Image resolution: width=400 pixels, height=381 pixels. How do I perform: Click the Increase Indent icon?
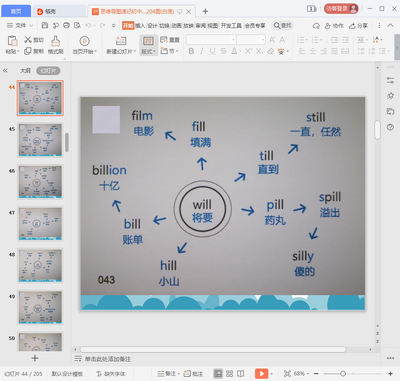pyautogui.click(x=345, y=40)
